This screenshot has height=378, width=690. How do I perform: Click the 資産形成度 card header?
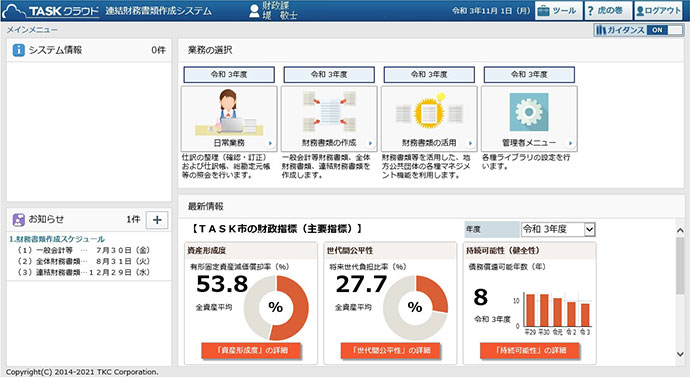pos(251,250)
